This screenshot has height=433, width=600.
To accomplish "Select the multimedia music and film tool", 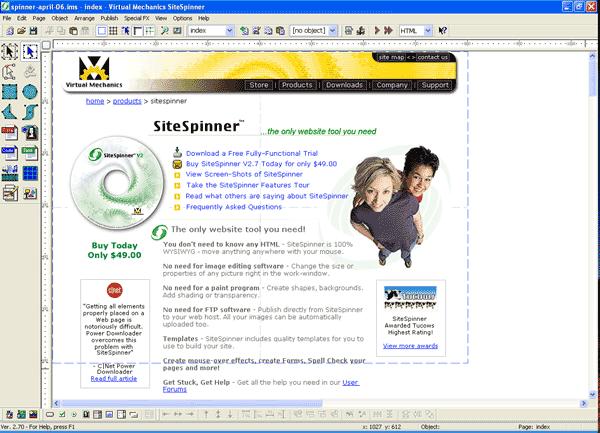I will (10, 173).
